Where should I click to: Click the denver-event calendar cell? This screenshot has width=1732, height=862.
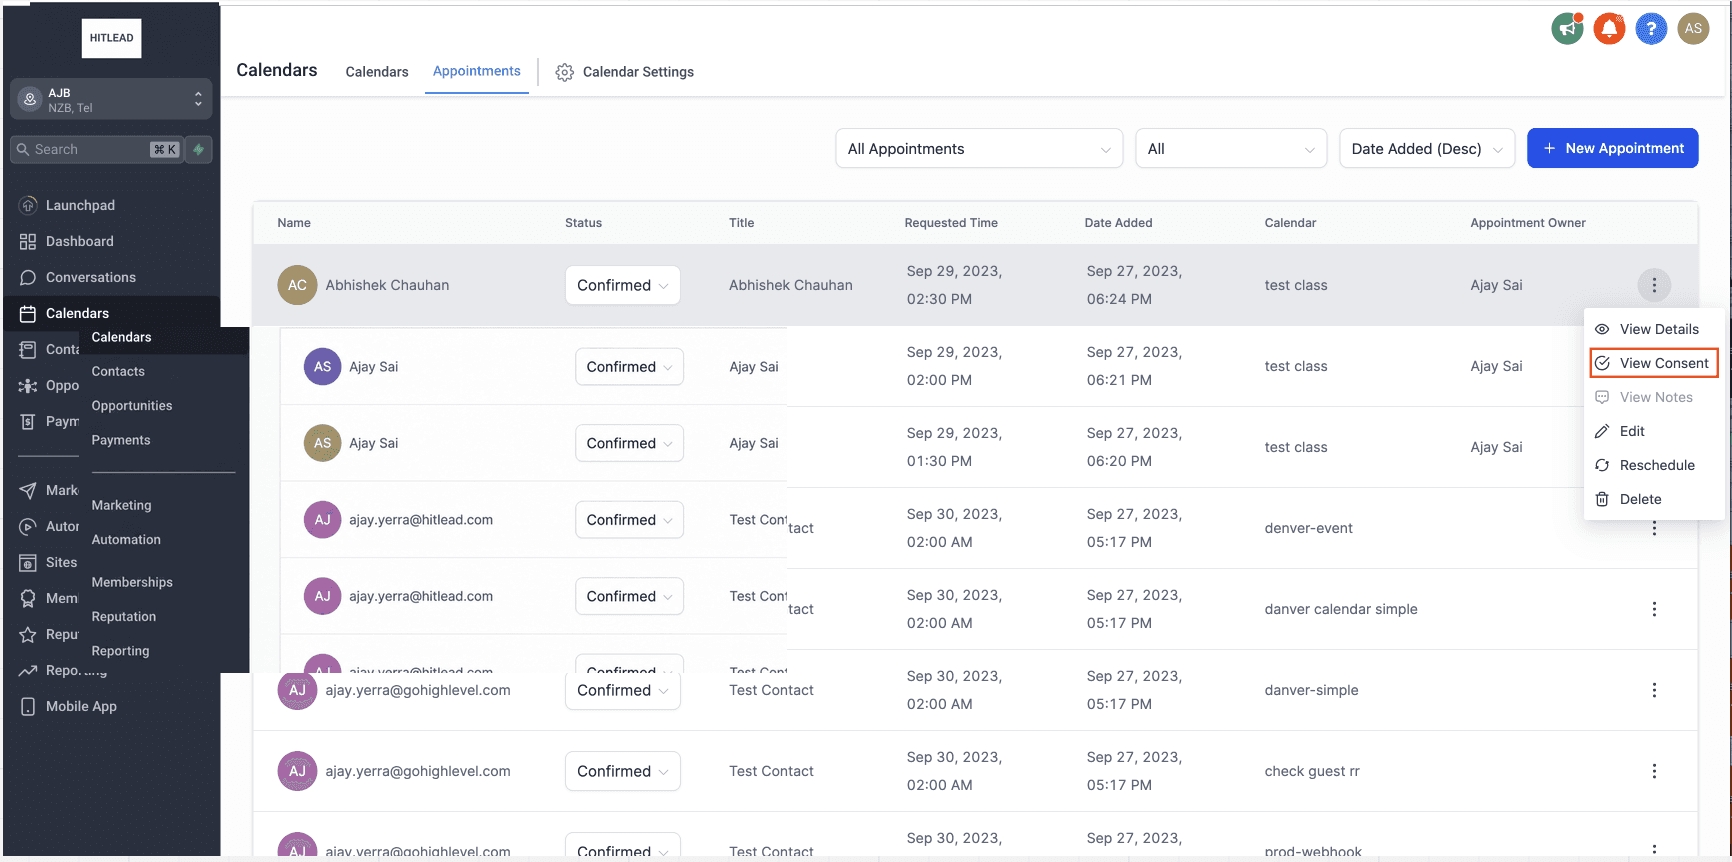pos(1308,528)
